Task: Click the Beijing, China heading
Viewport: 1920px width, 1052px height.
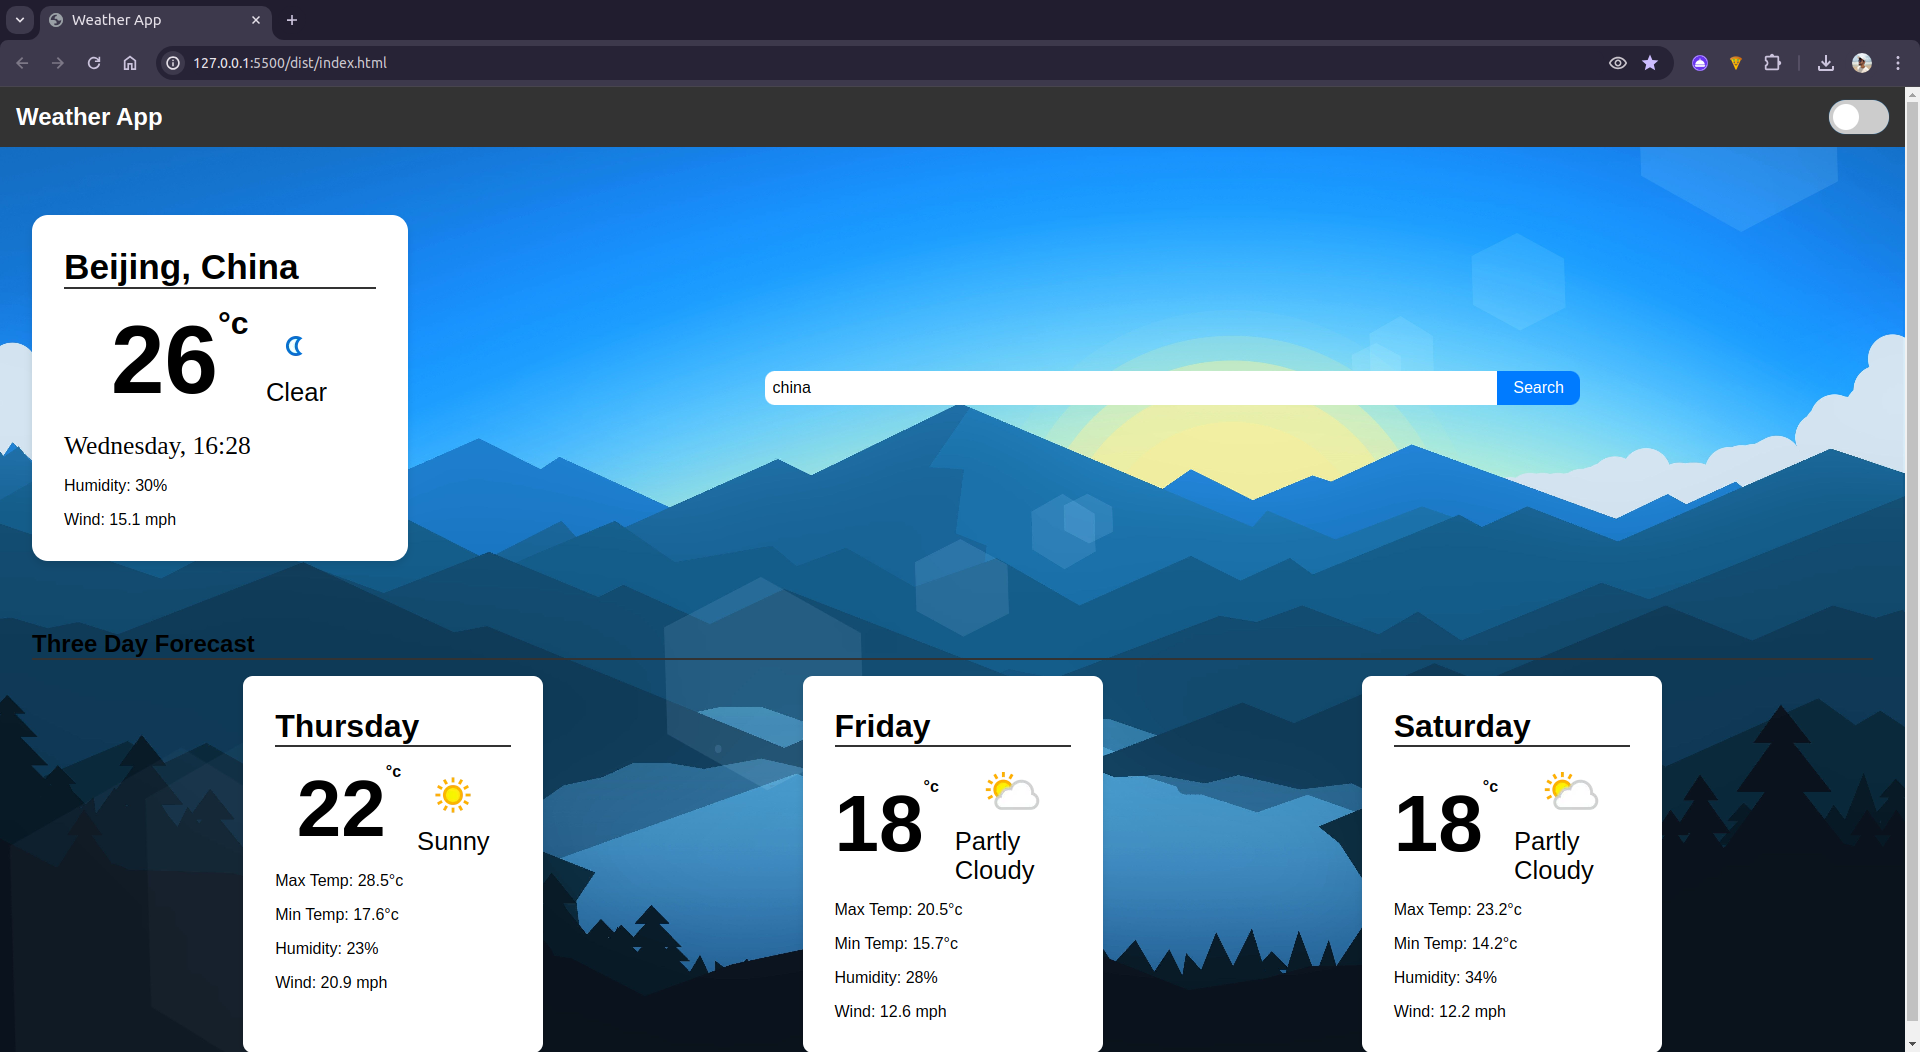Action: point(181,267)
